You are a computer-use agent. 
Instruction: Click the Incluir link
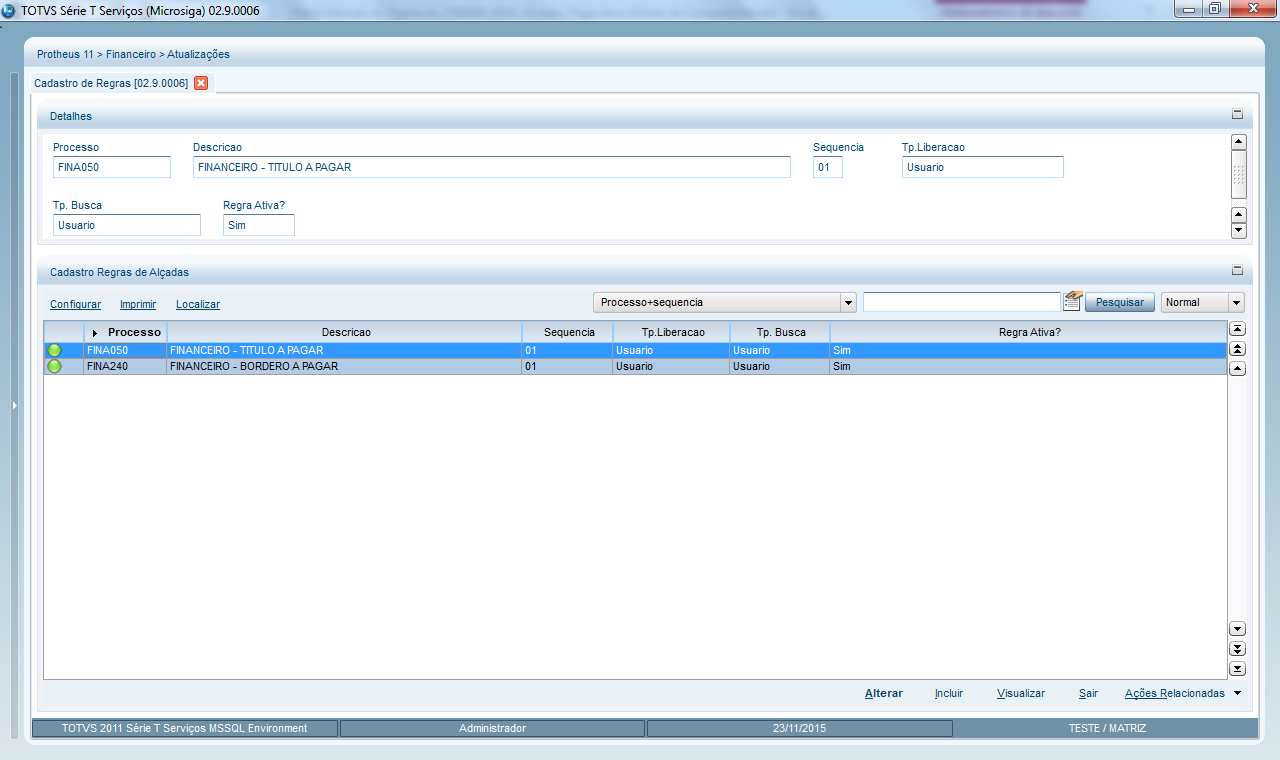tap(948, 693)
